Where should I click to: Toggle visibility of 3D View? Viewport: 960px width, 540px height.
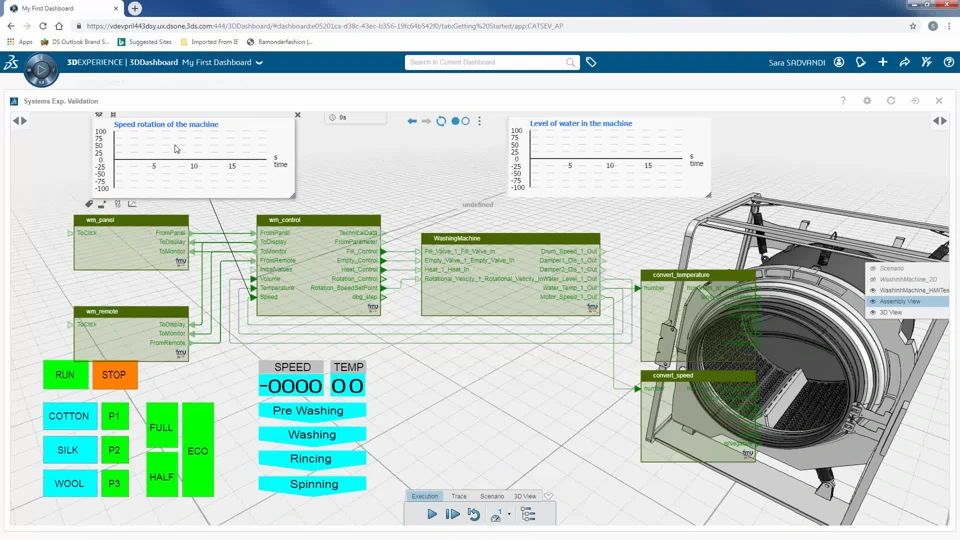tap(873, 312)
